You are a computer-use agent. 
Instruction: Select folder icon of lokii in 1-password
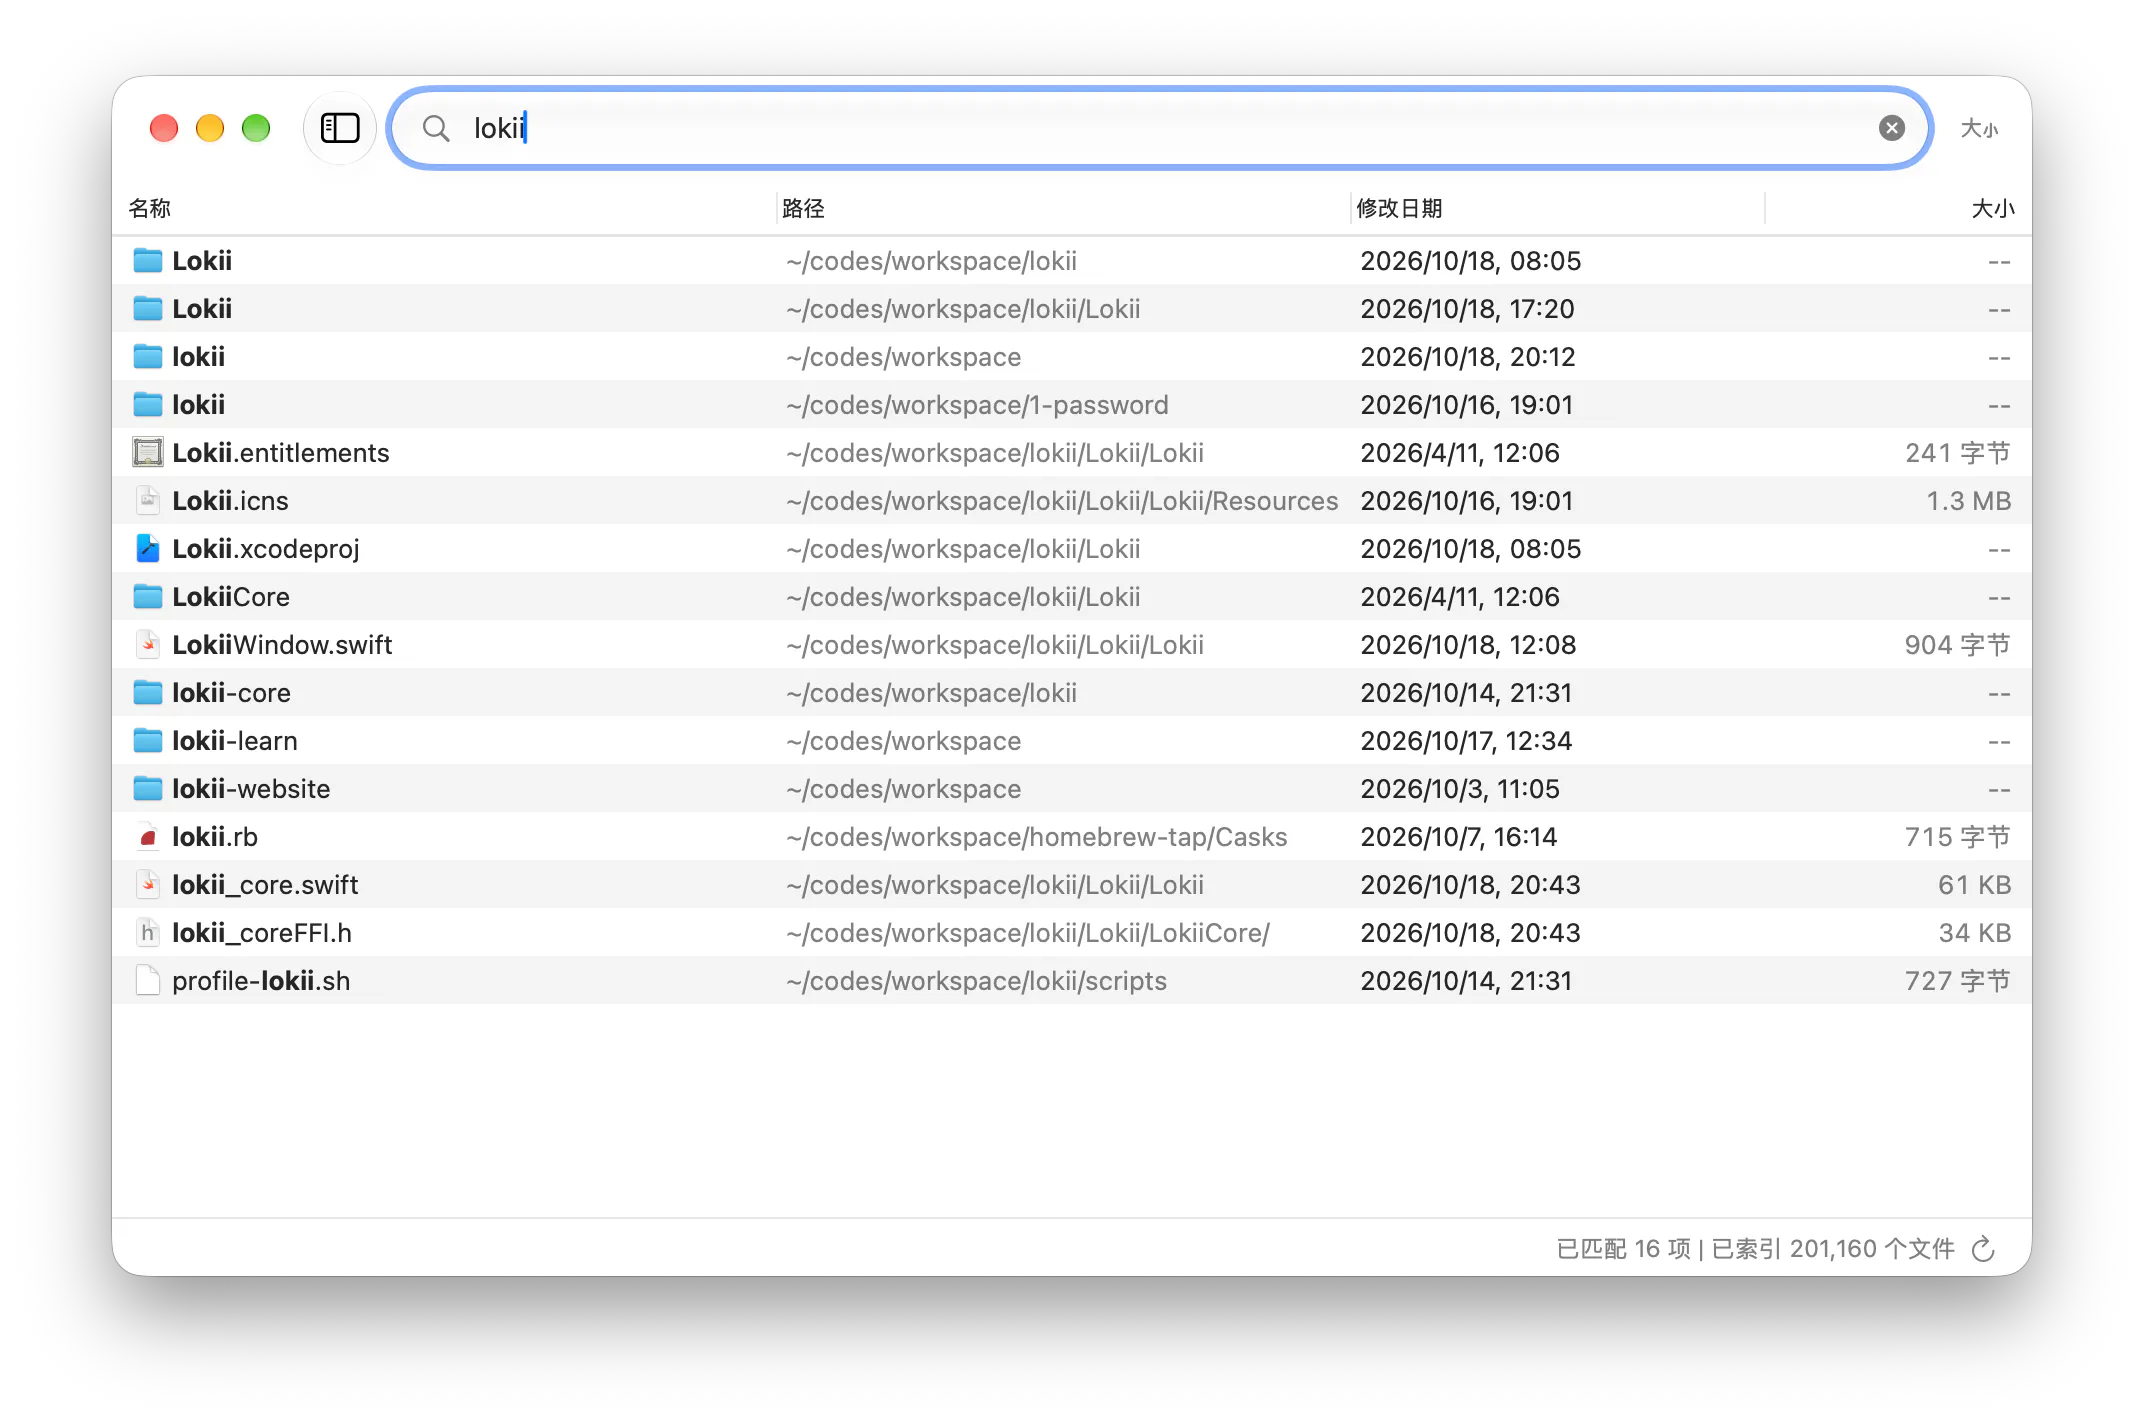(148, 405)
